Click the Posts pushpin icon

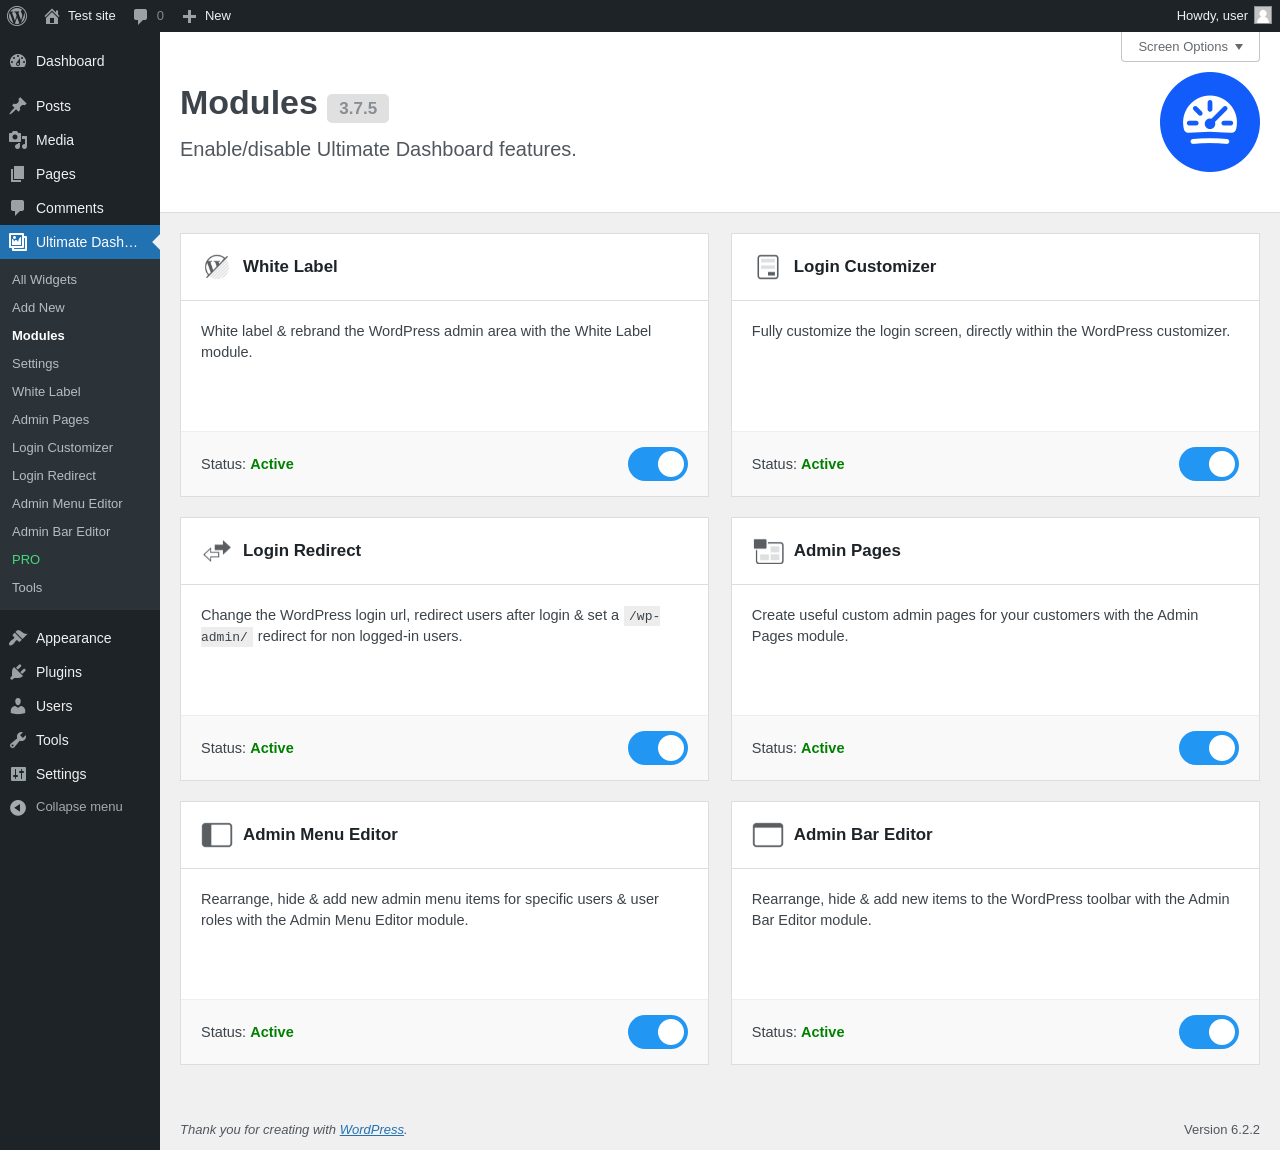pos(18,106)
